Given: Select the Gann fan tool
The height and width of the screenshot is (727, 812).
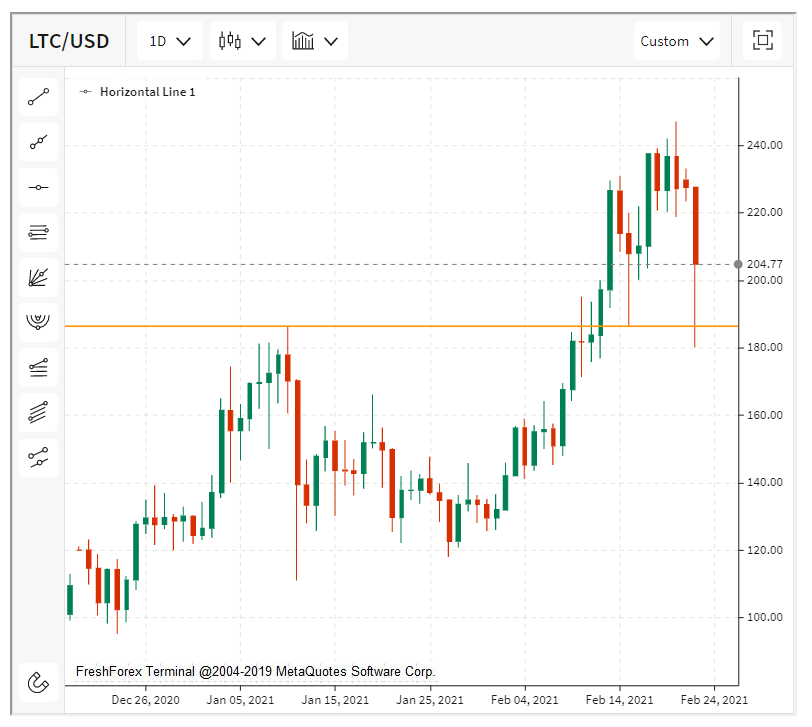Looking at the screenshot, I should (38, 278).
